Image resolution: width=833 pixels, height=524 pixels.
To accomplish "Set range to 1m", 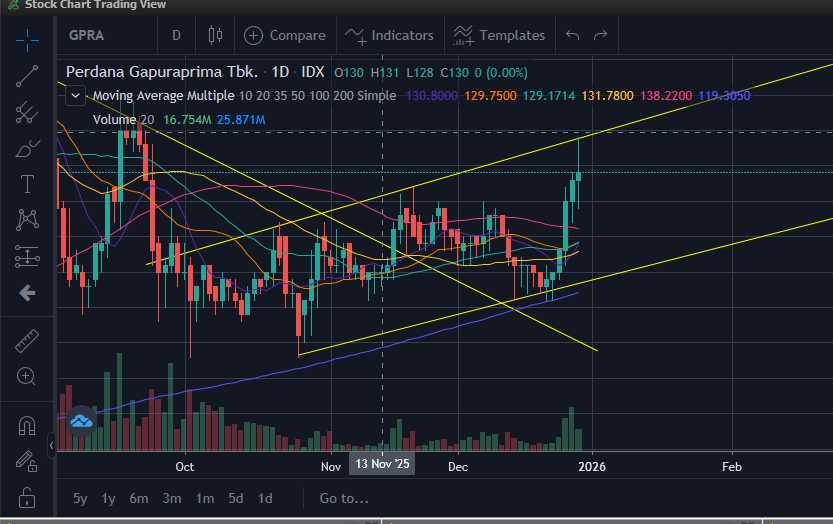I will pyautogui.click(x=205, y=498).
